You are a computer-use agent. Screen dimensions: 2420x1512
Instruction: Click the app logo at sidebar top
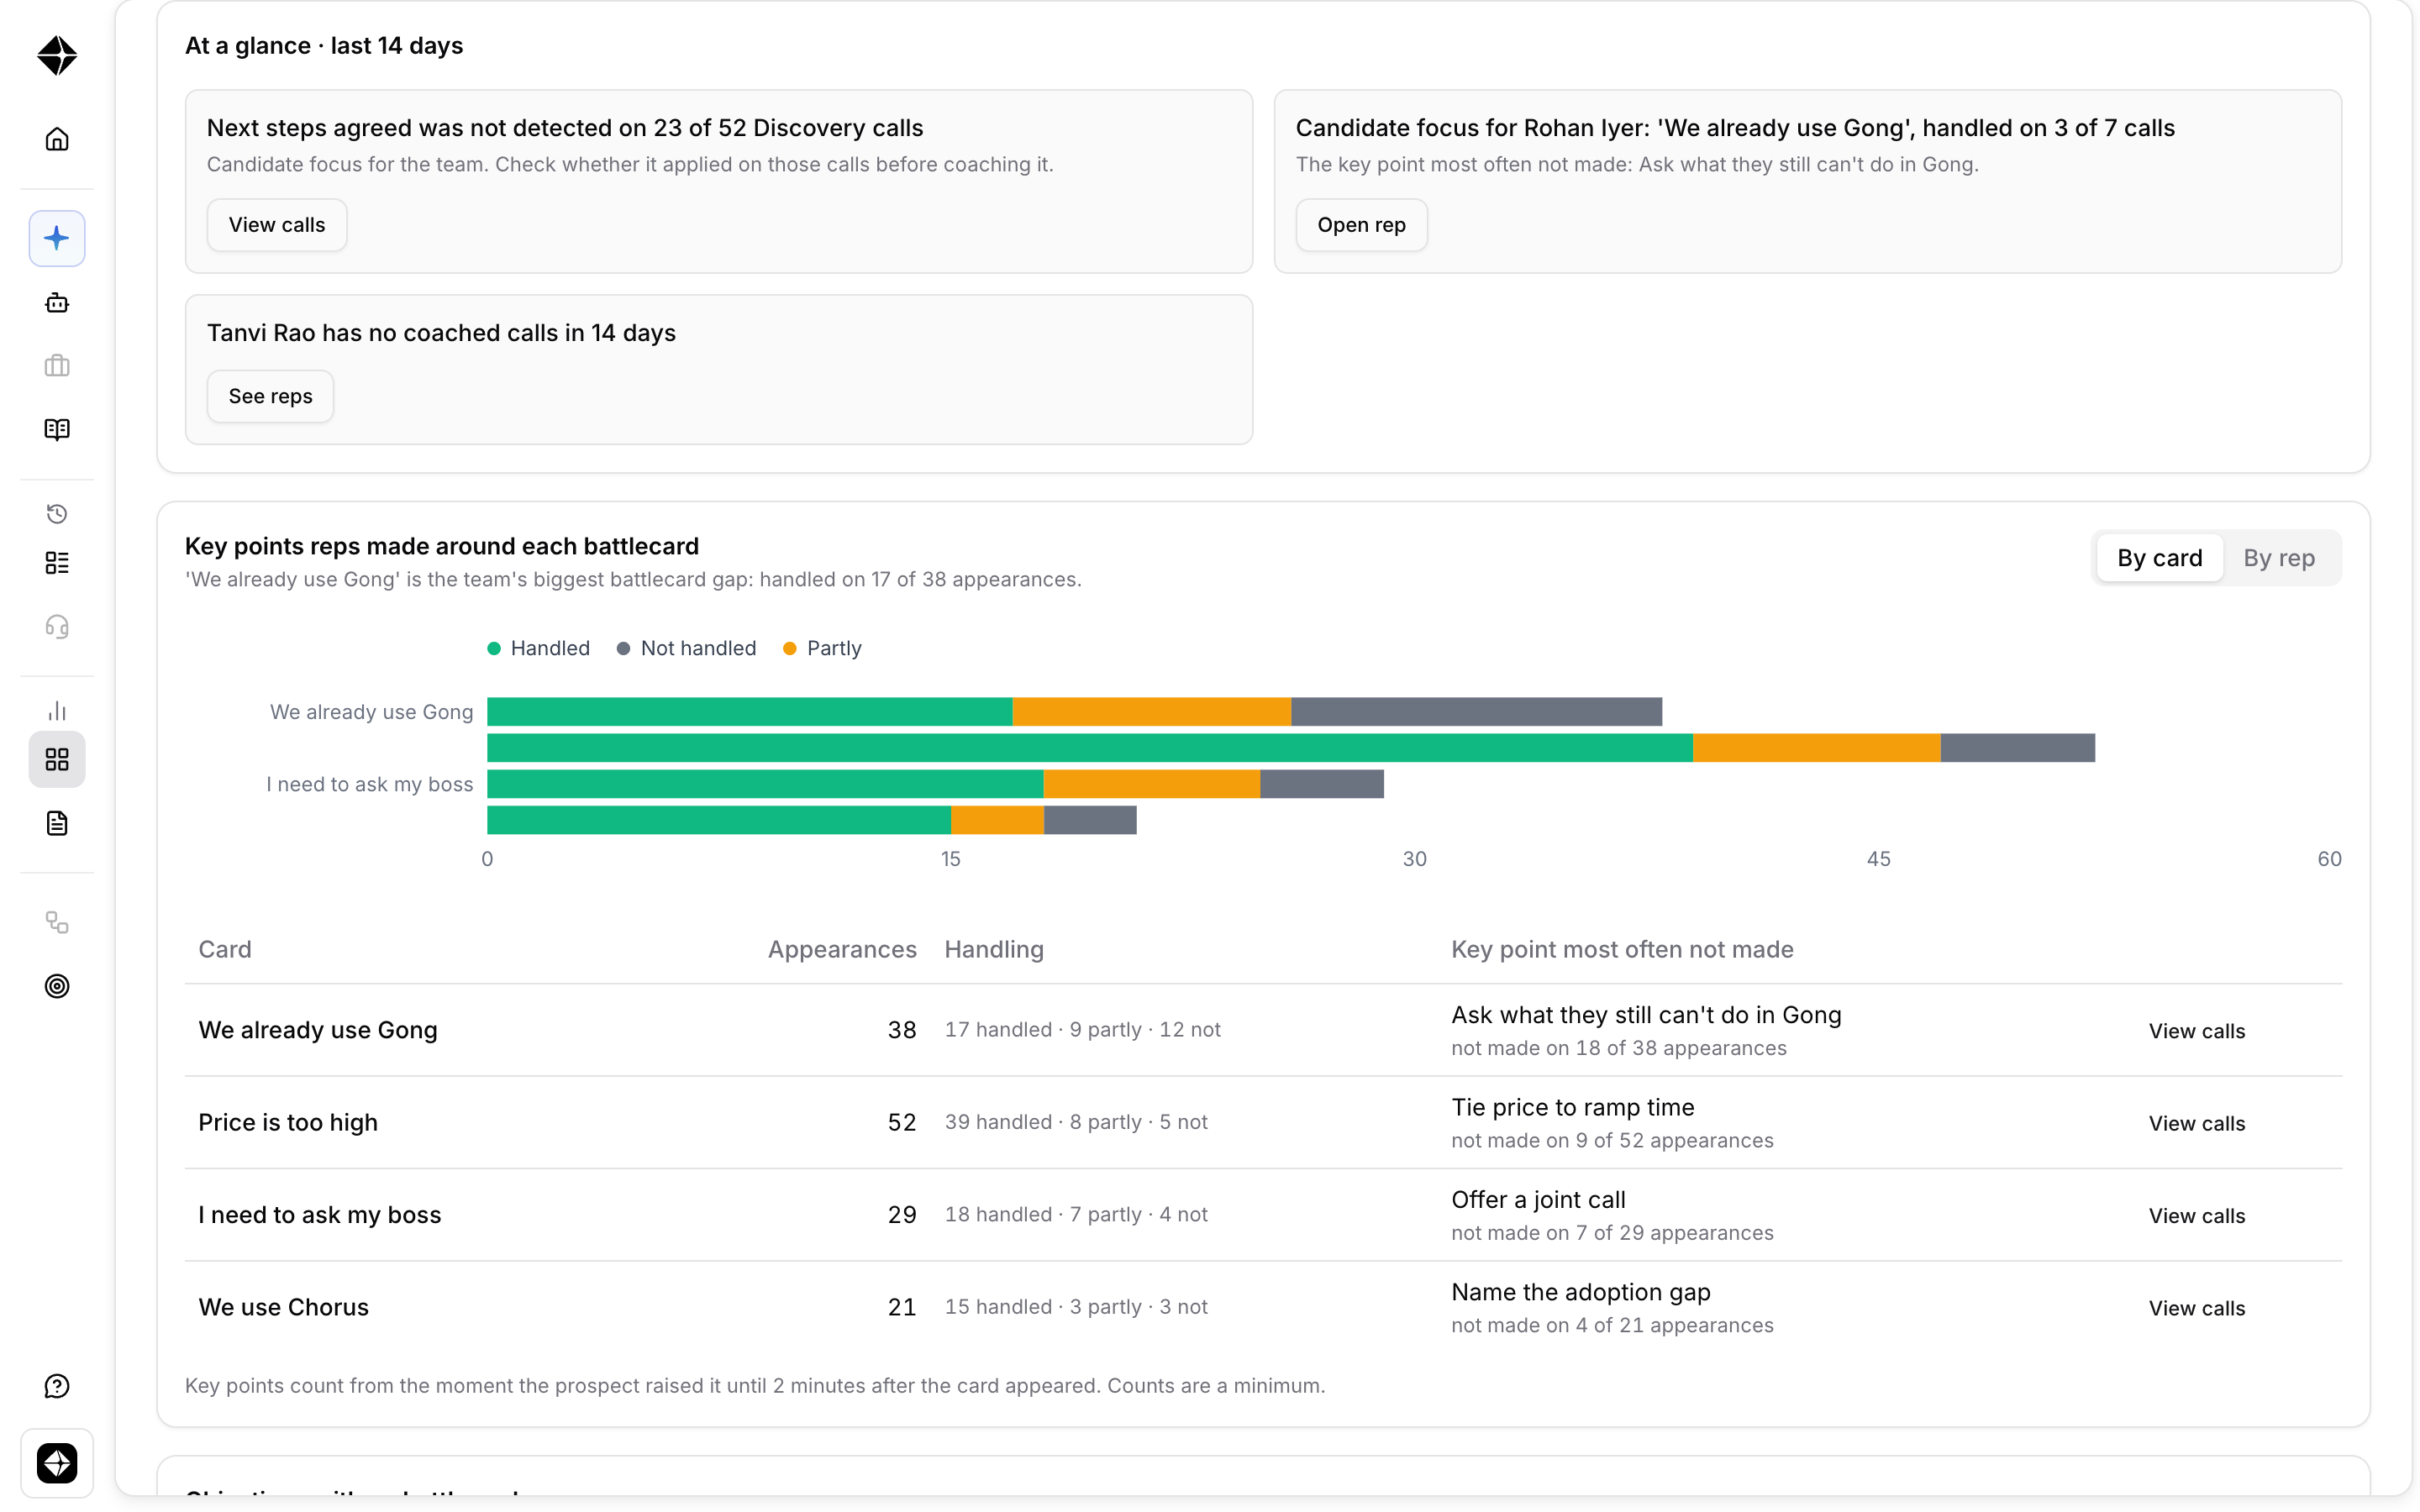(x=57, y=55)
